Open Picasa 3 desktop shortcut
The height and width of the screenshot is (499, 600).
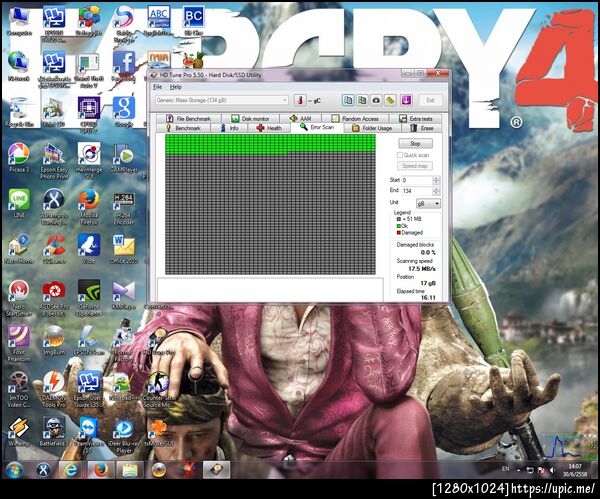19,158
